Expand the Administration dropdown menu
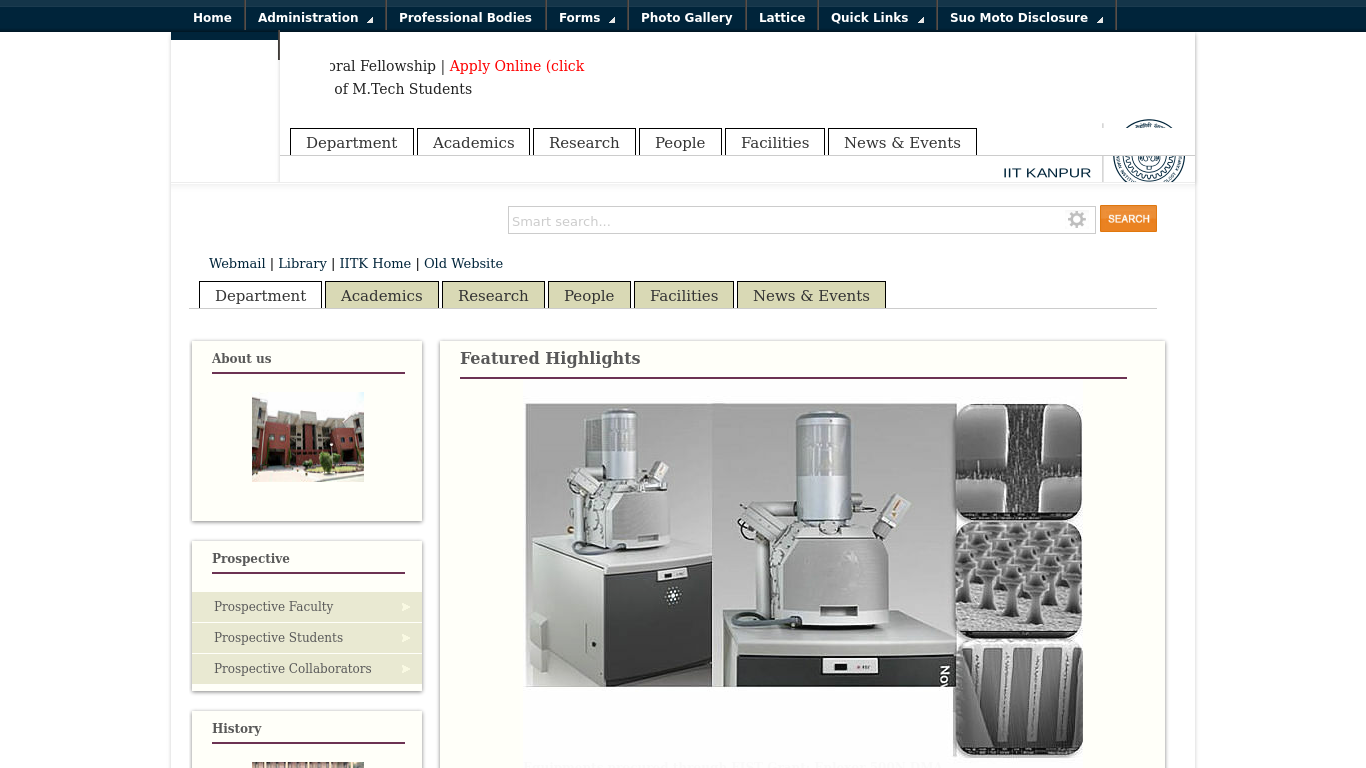This screenshot has height=768, width=1366. 308,17
